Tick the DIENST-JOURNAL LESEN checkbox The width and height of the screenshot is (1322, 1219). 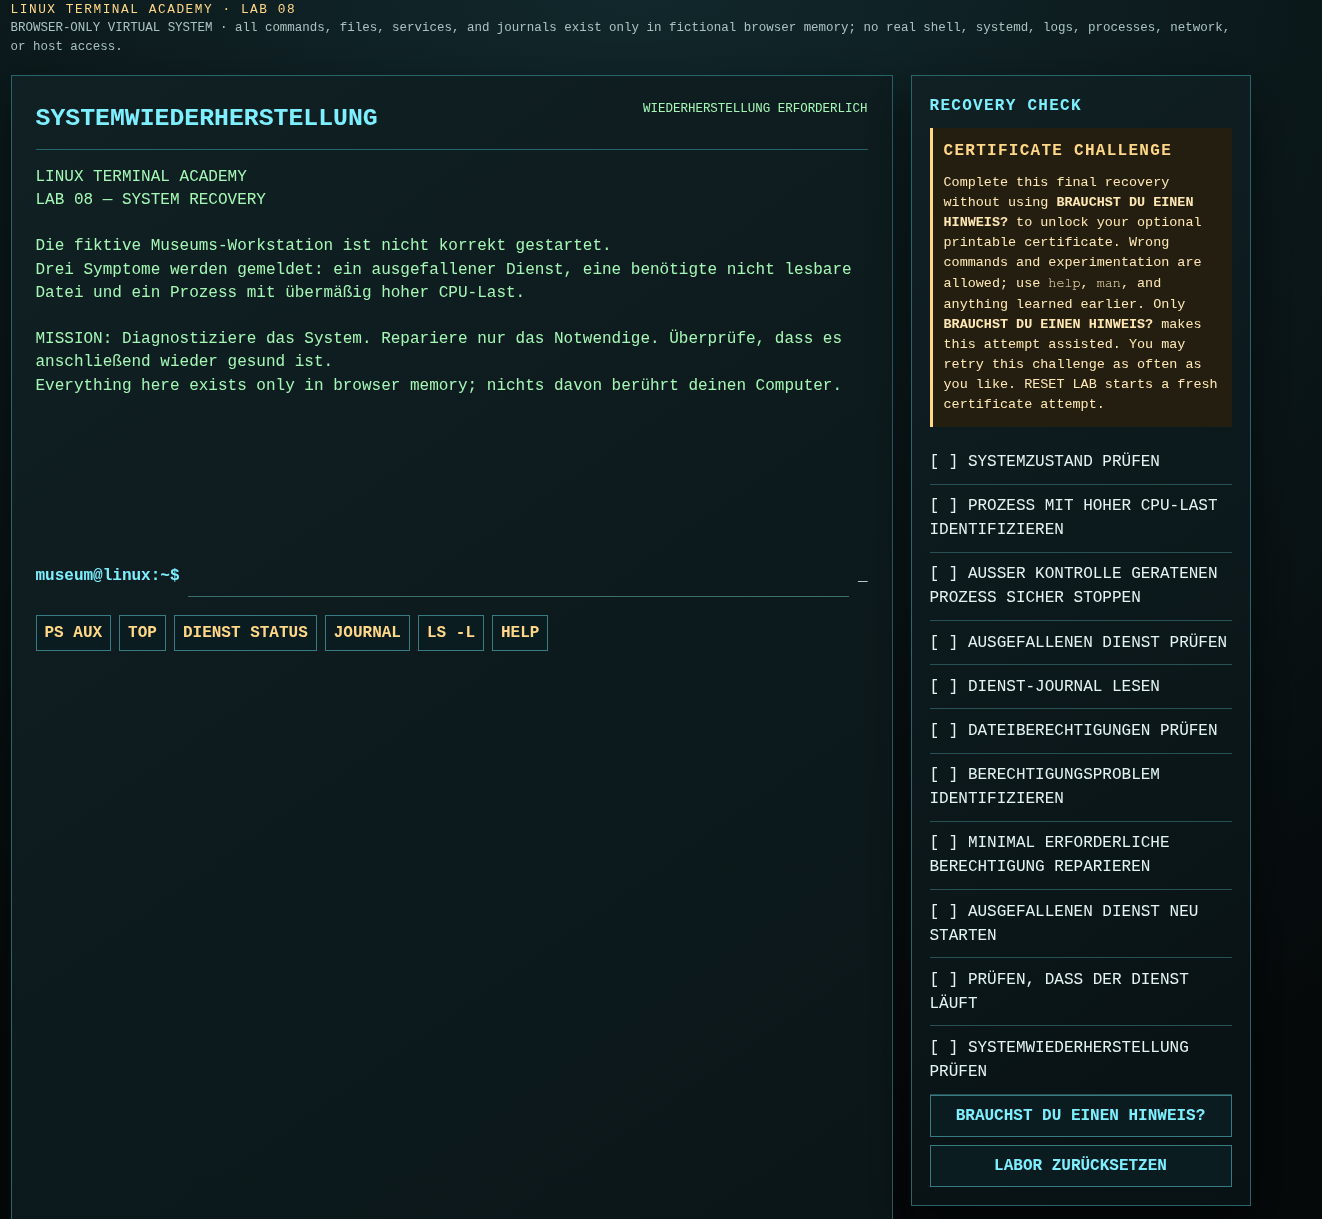1080,687
